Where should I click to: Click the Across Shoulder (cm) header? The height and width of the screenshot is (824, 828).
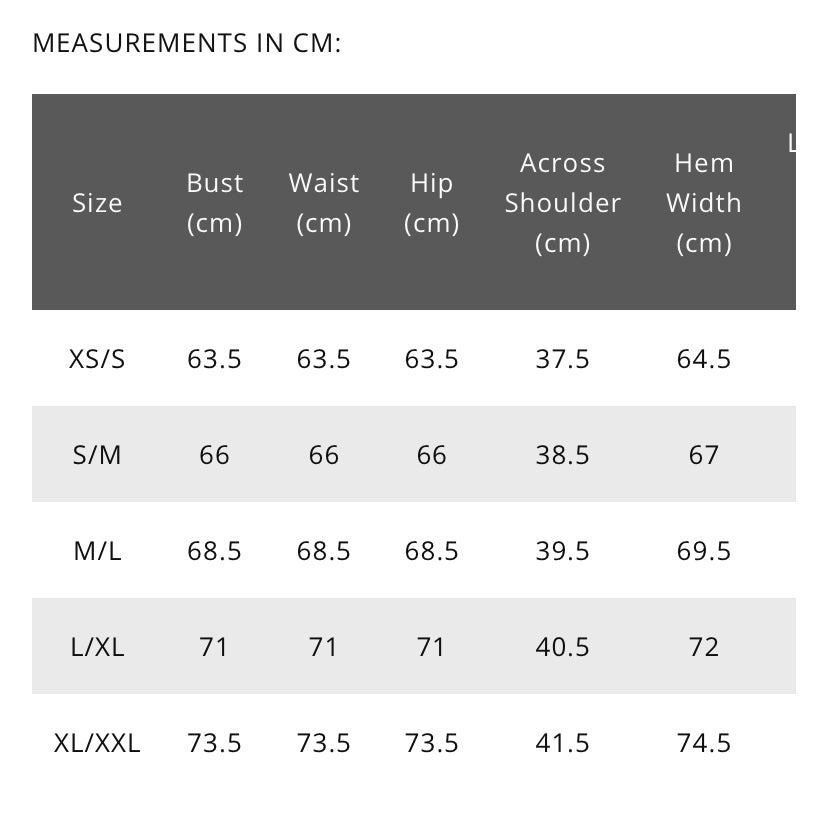coord(563,203)
